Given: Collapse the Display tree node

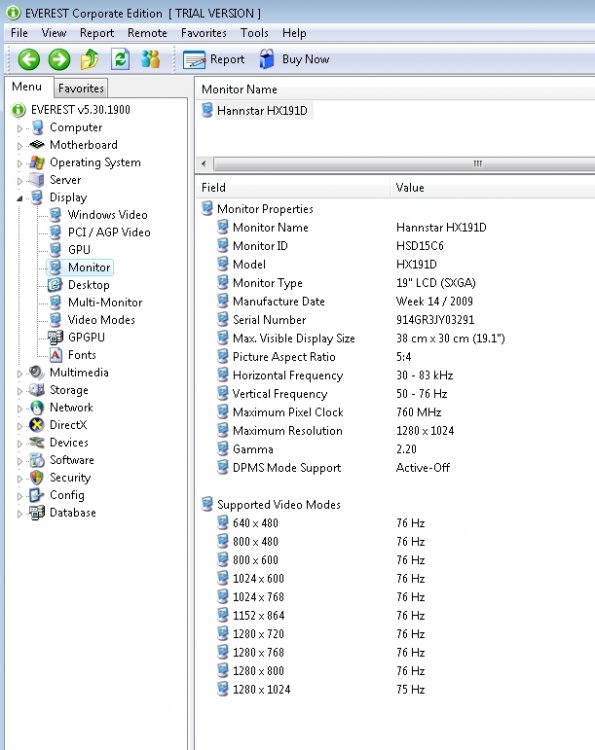Looking at the screenshot, I should [20, 198].
